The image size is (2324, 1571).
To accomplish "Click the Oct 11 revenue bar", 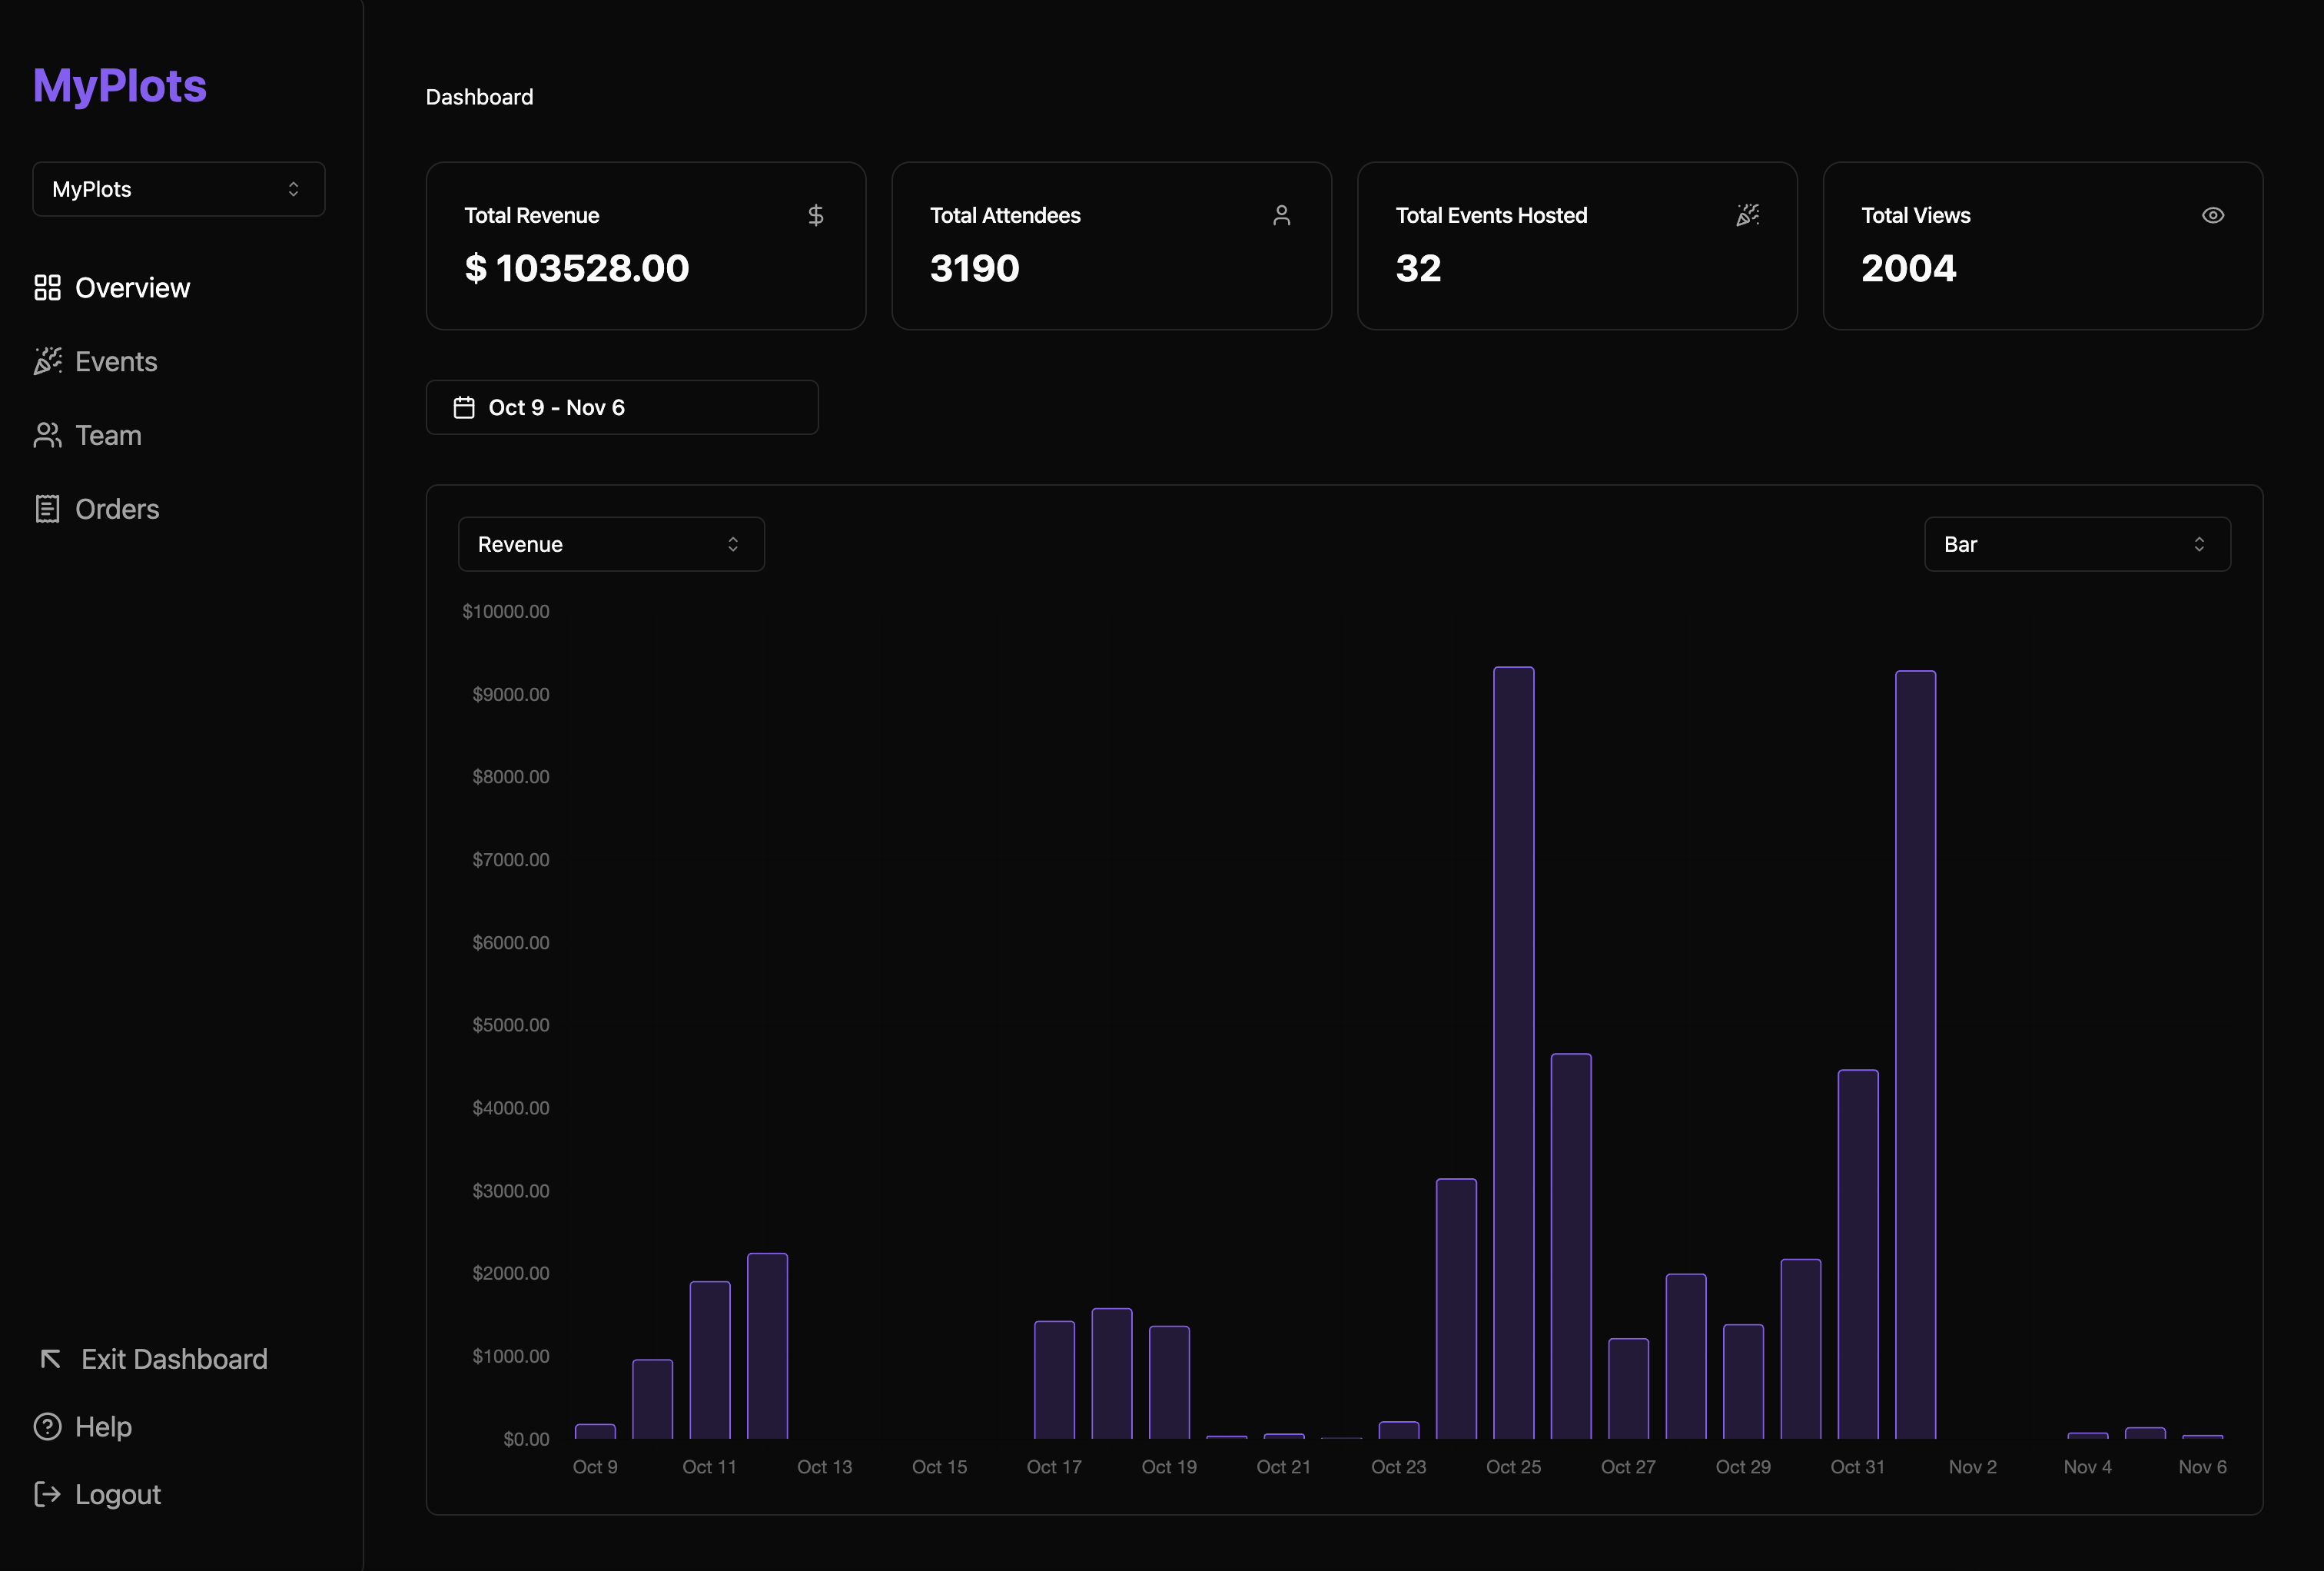I will pos(709,1360).
